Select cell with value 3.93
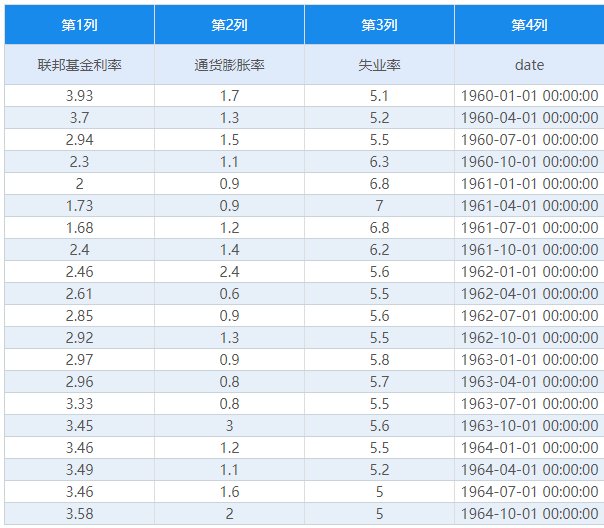The height and width of the screenshot is (528, 604). [79, 96]
